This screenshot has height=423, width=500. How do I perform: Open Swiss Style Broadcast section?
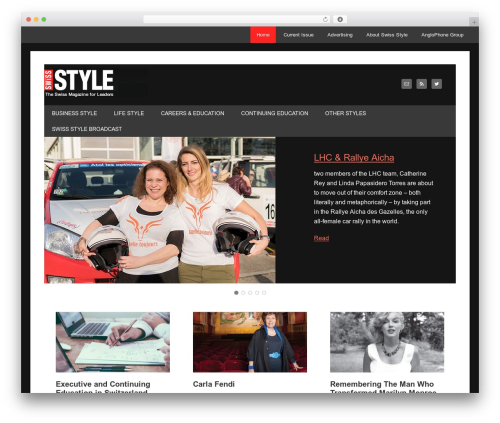(87, 129)
